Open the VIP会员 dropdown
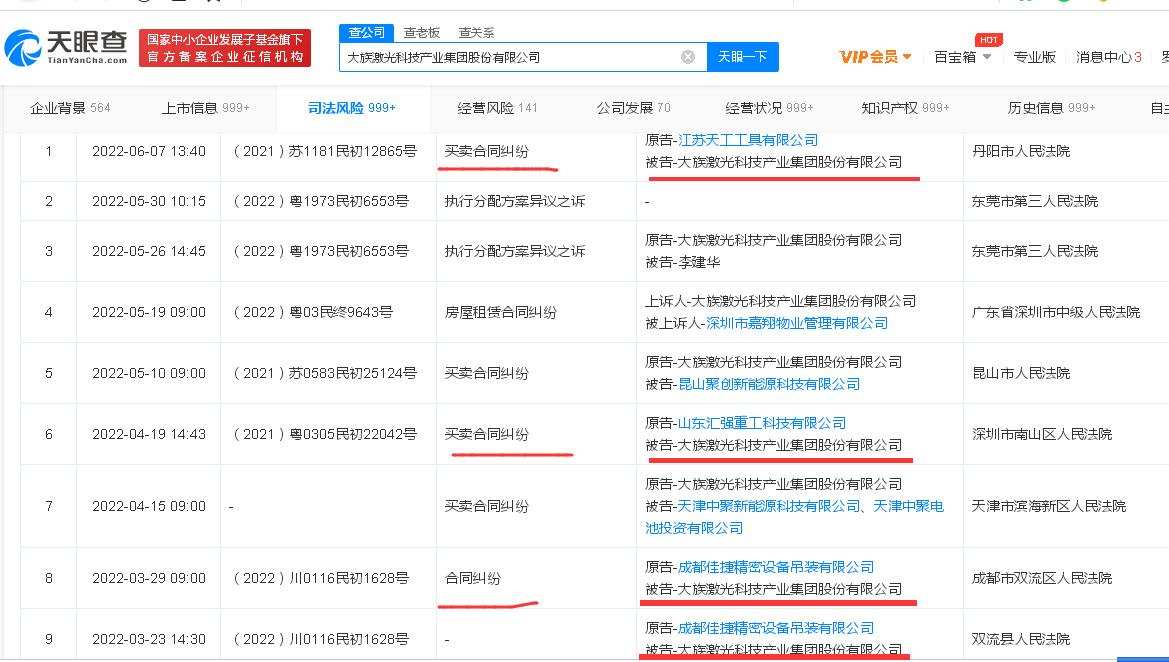Image resolution: width=1169 pixels, height=662 pixels. pos(875,57)
